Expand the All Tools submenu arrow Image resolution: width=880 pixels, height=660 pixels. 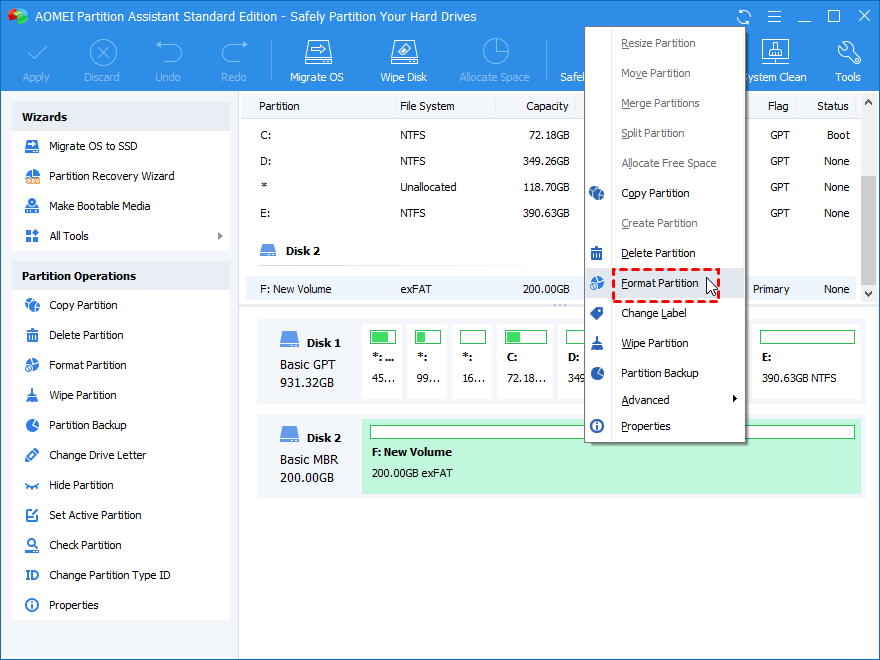[219, 236]
